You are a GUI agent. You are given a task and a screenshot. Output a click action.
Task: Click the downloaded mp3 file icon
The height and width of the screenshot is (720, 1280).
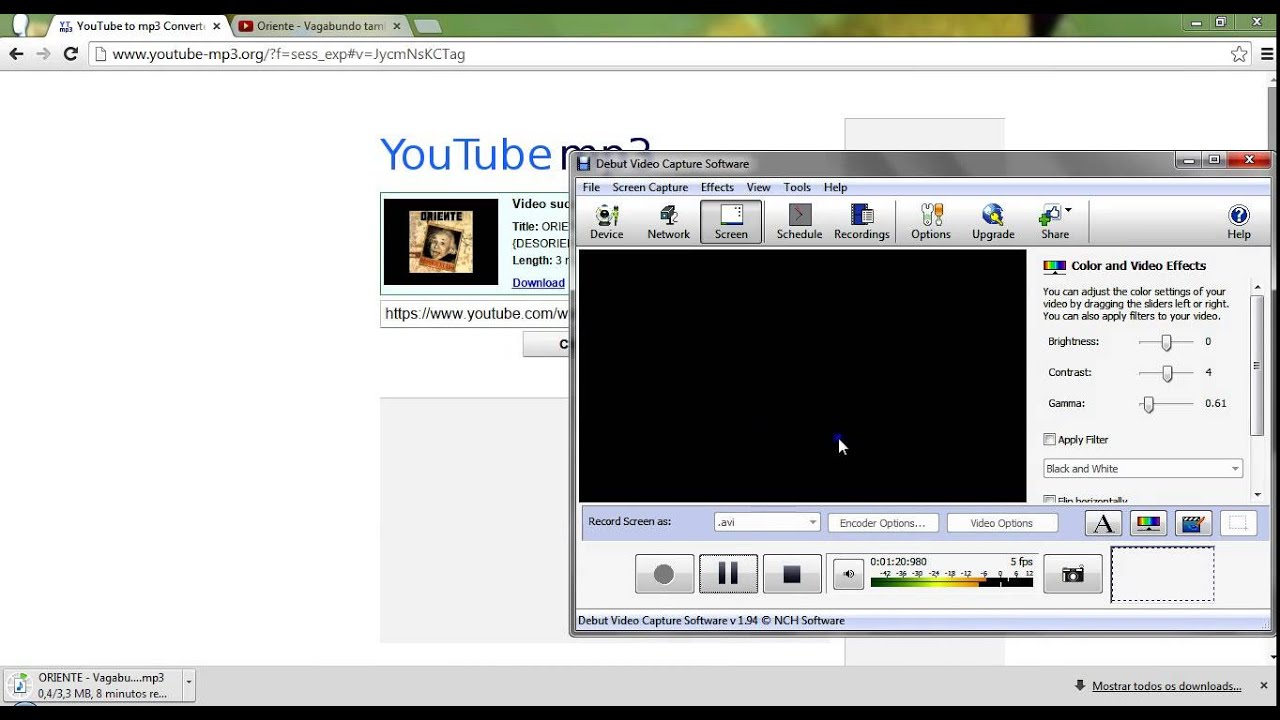coord(19,685)
